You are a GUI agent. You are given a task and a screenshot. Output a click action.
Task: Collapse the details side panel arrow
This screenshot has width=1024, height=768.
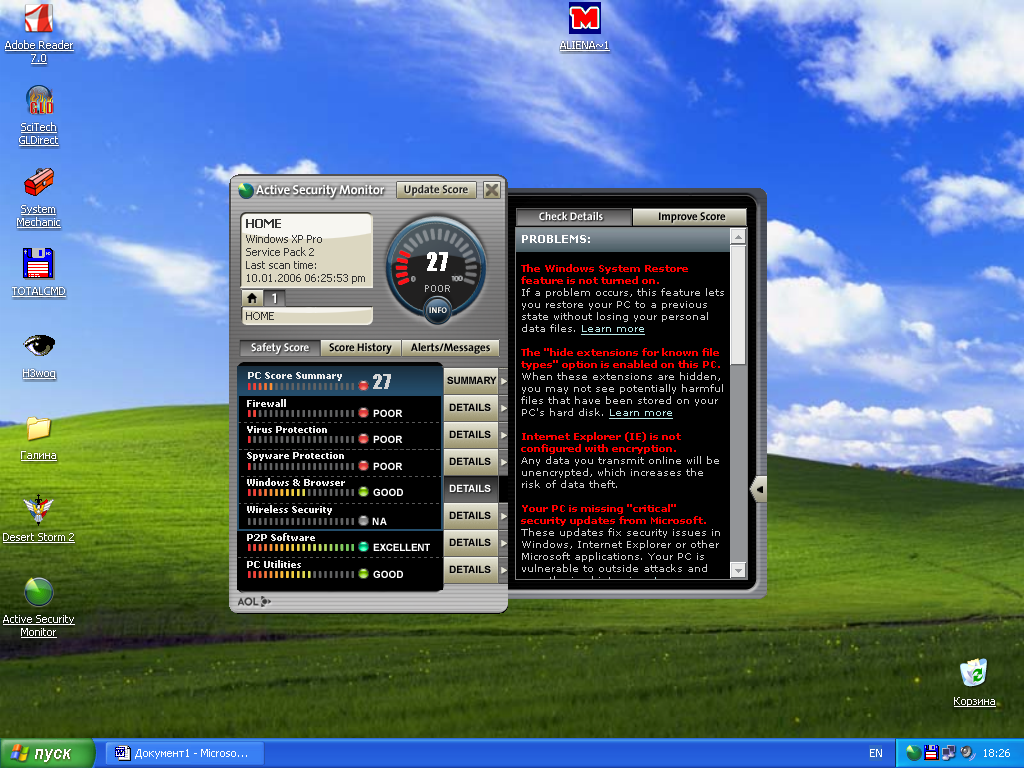758,489
